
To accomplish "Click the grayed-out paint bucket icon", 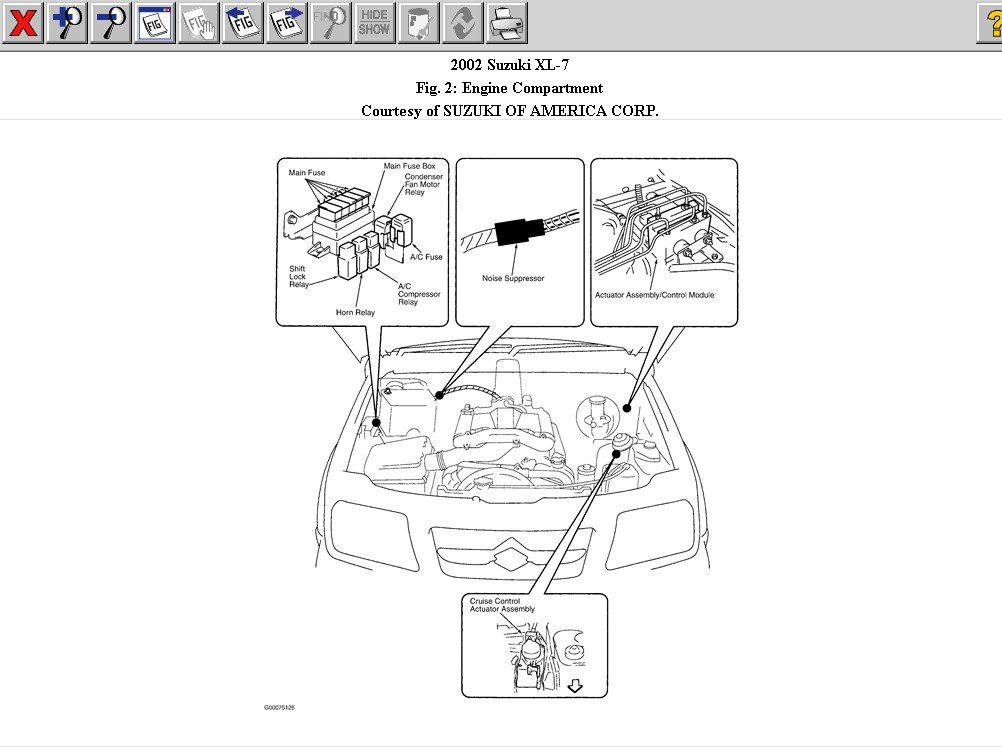I will tap(419, 23).
